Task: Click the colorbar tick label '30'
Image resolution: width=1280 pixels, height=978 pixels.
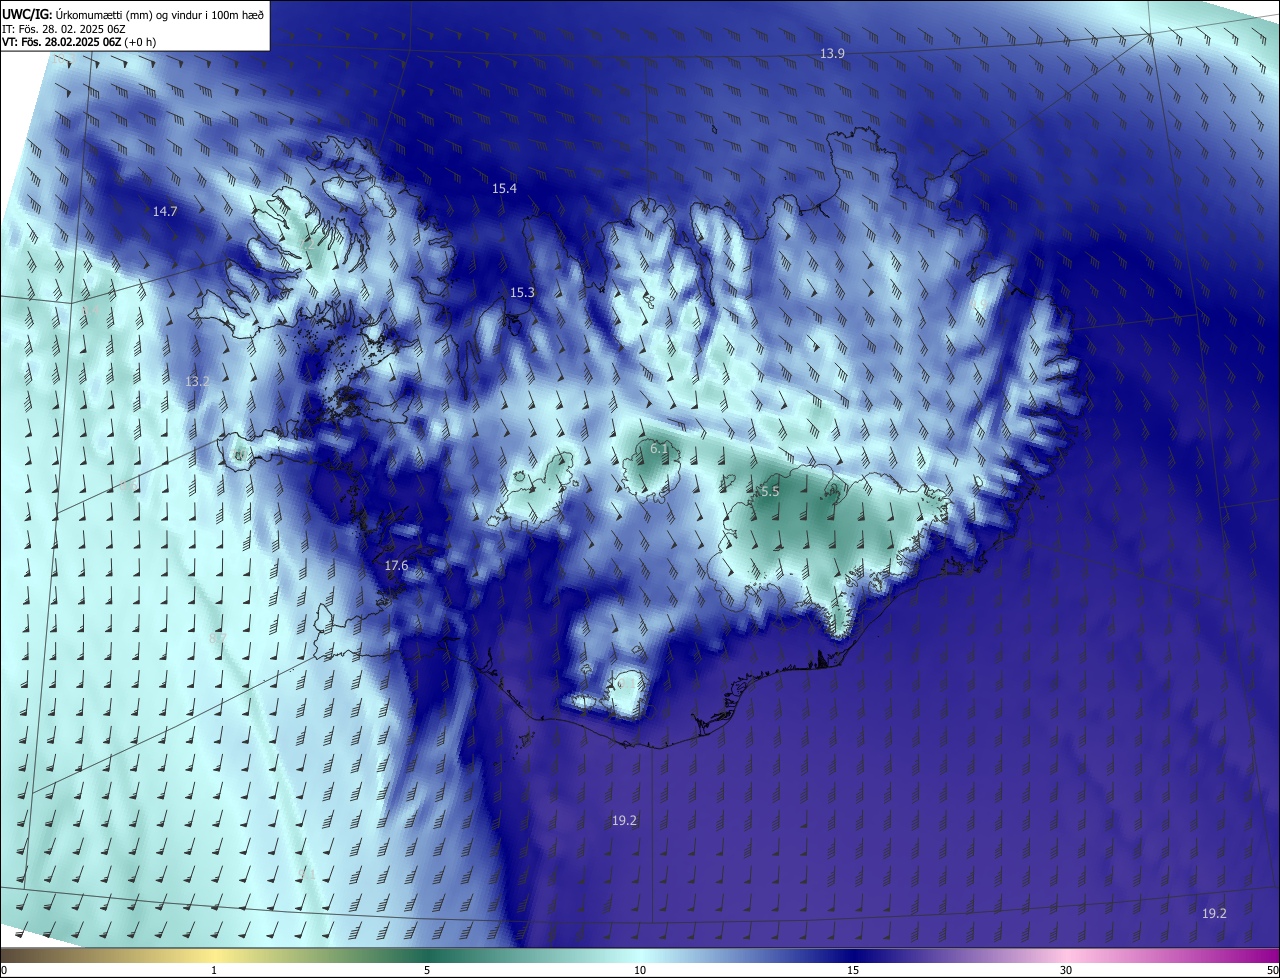Action: (x=1066, y=970)
